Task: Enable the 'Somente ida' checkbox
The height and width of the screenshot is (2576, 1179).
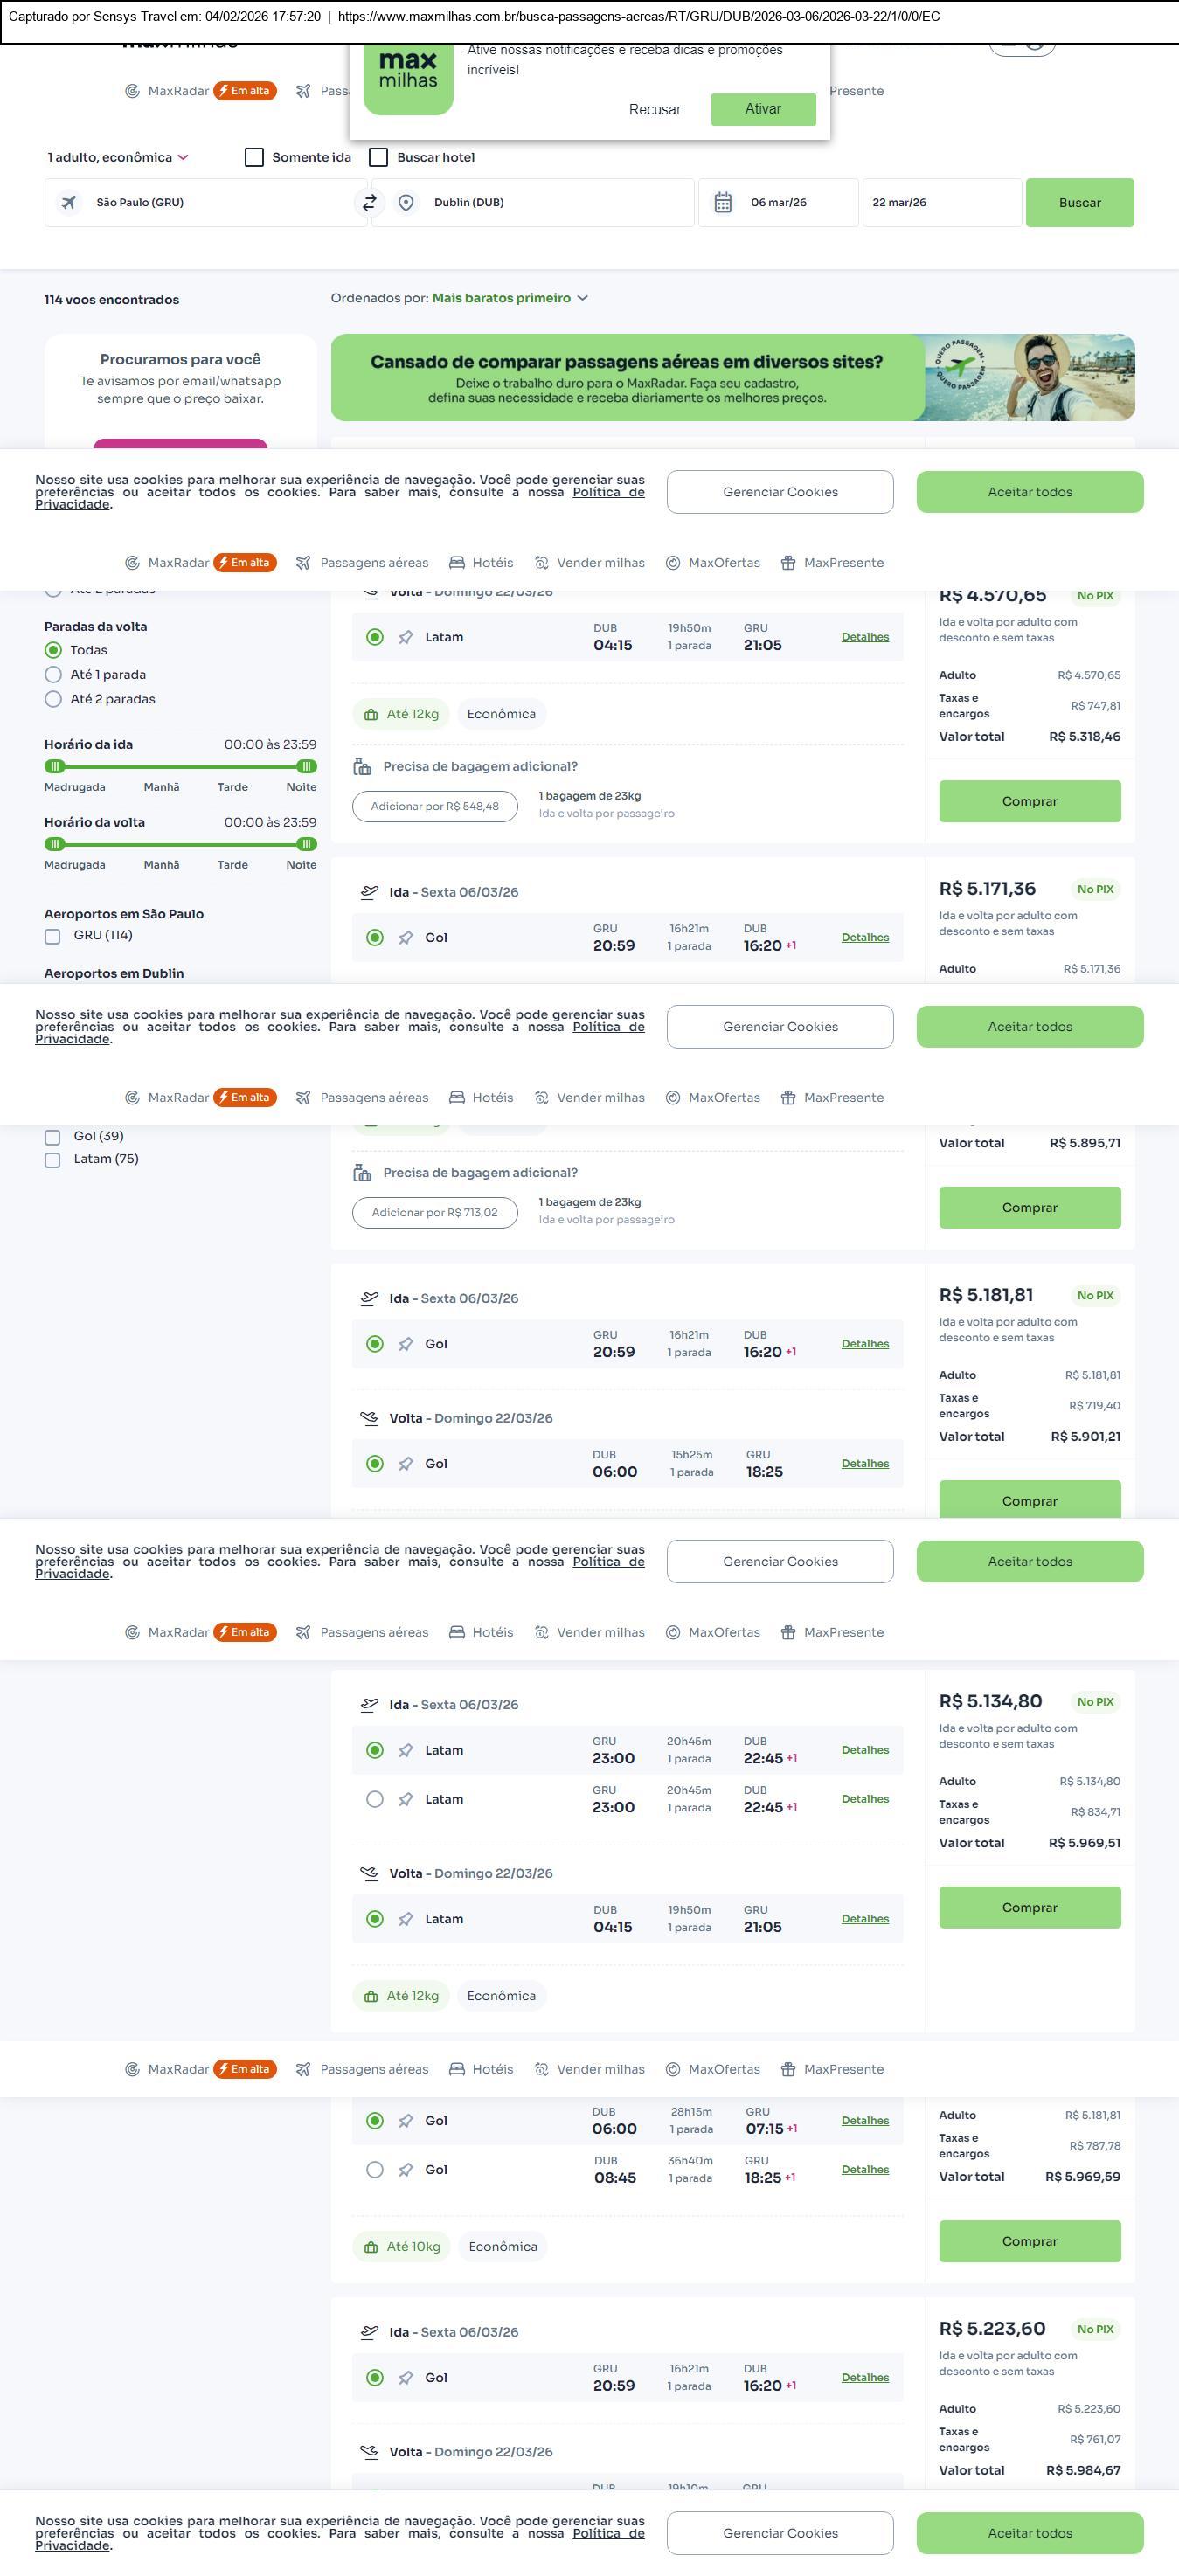Action: [x=255, y=157]
